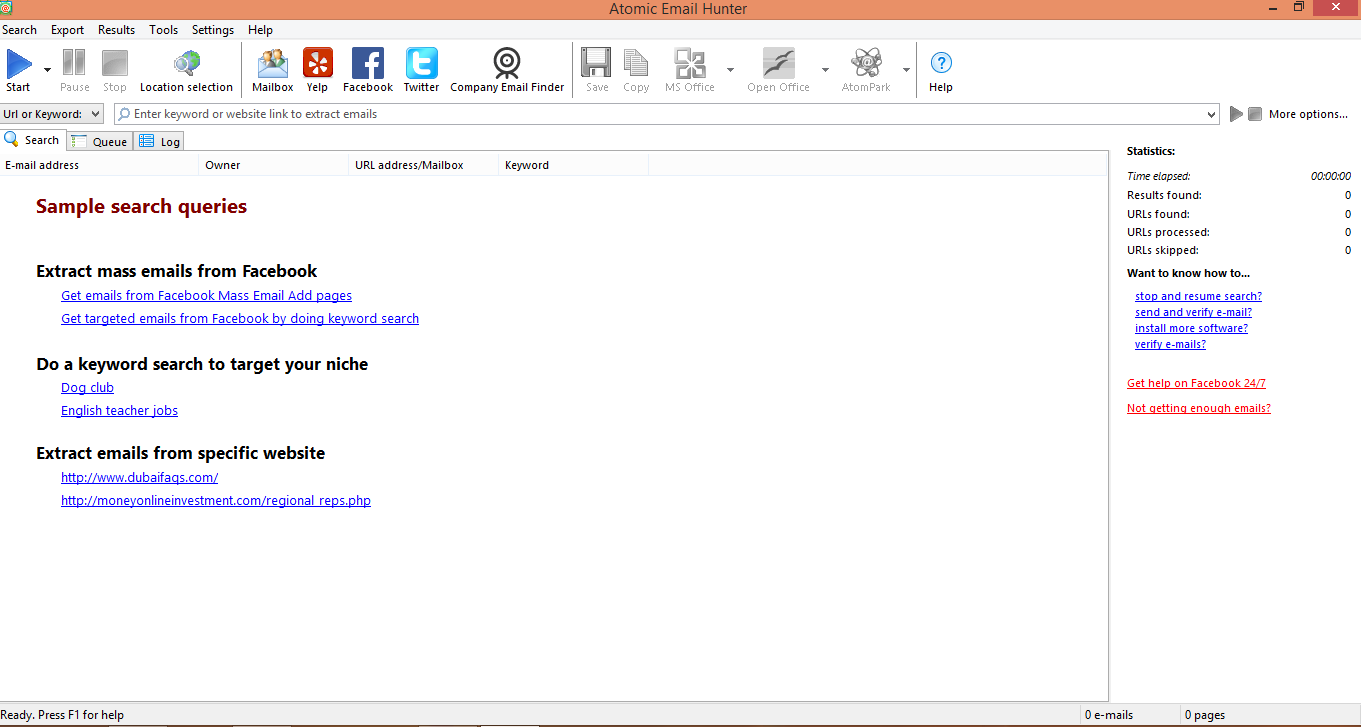The height and width of the screenshot is (727, 1361).
Task: Expand the Start button dropdown arrow
Action: pos(47,70)
